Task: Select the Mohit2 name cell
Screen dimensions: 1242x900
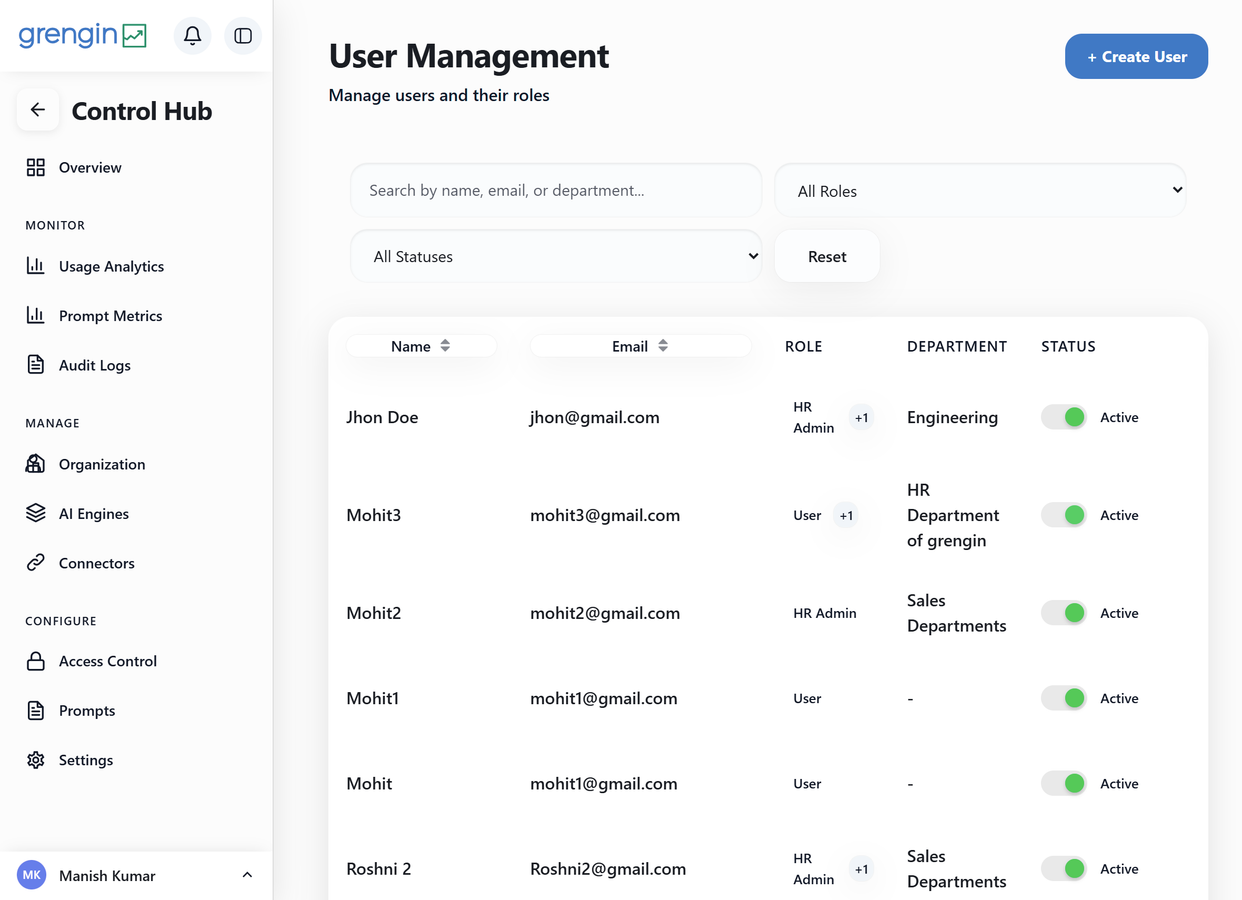Action: pyautogui.click(x=374, y=613)
